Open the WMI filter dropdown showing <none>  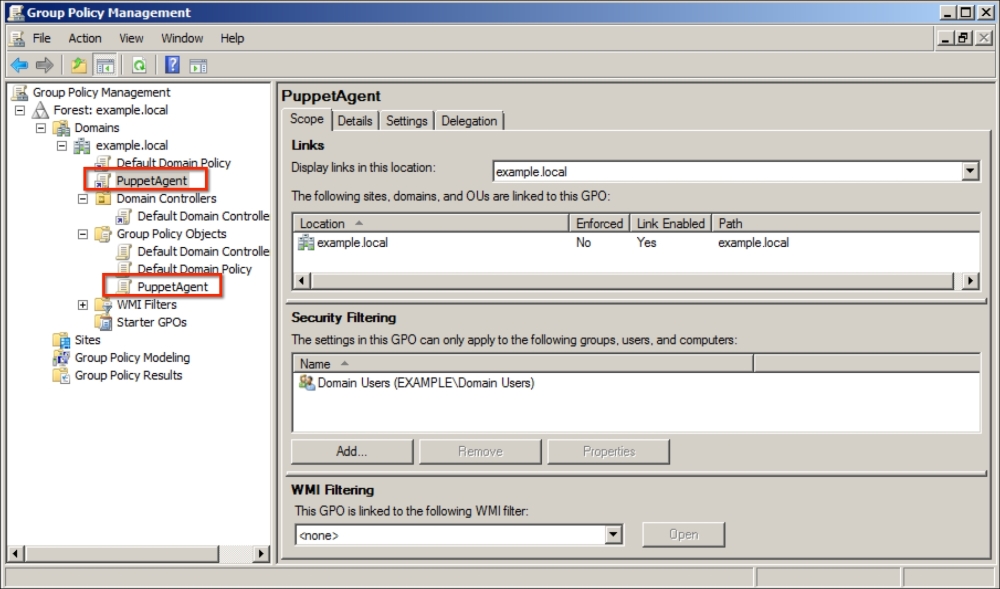click(614, 535)
